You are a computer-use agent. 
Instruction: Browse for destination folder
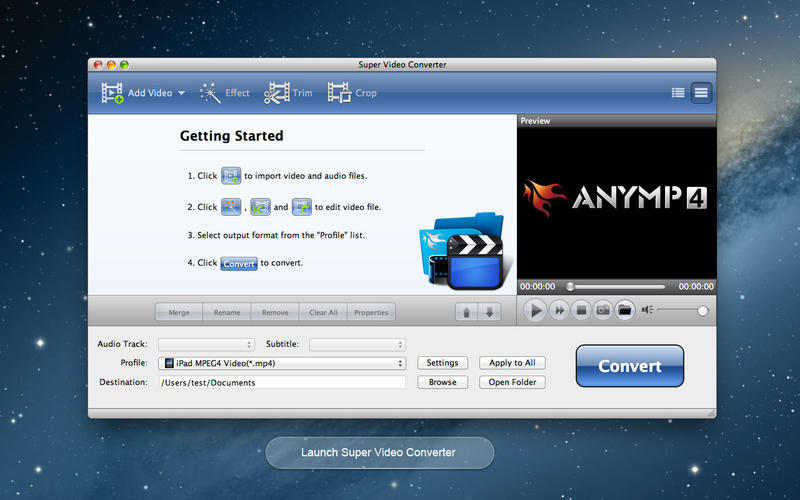coord(442,382)
